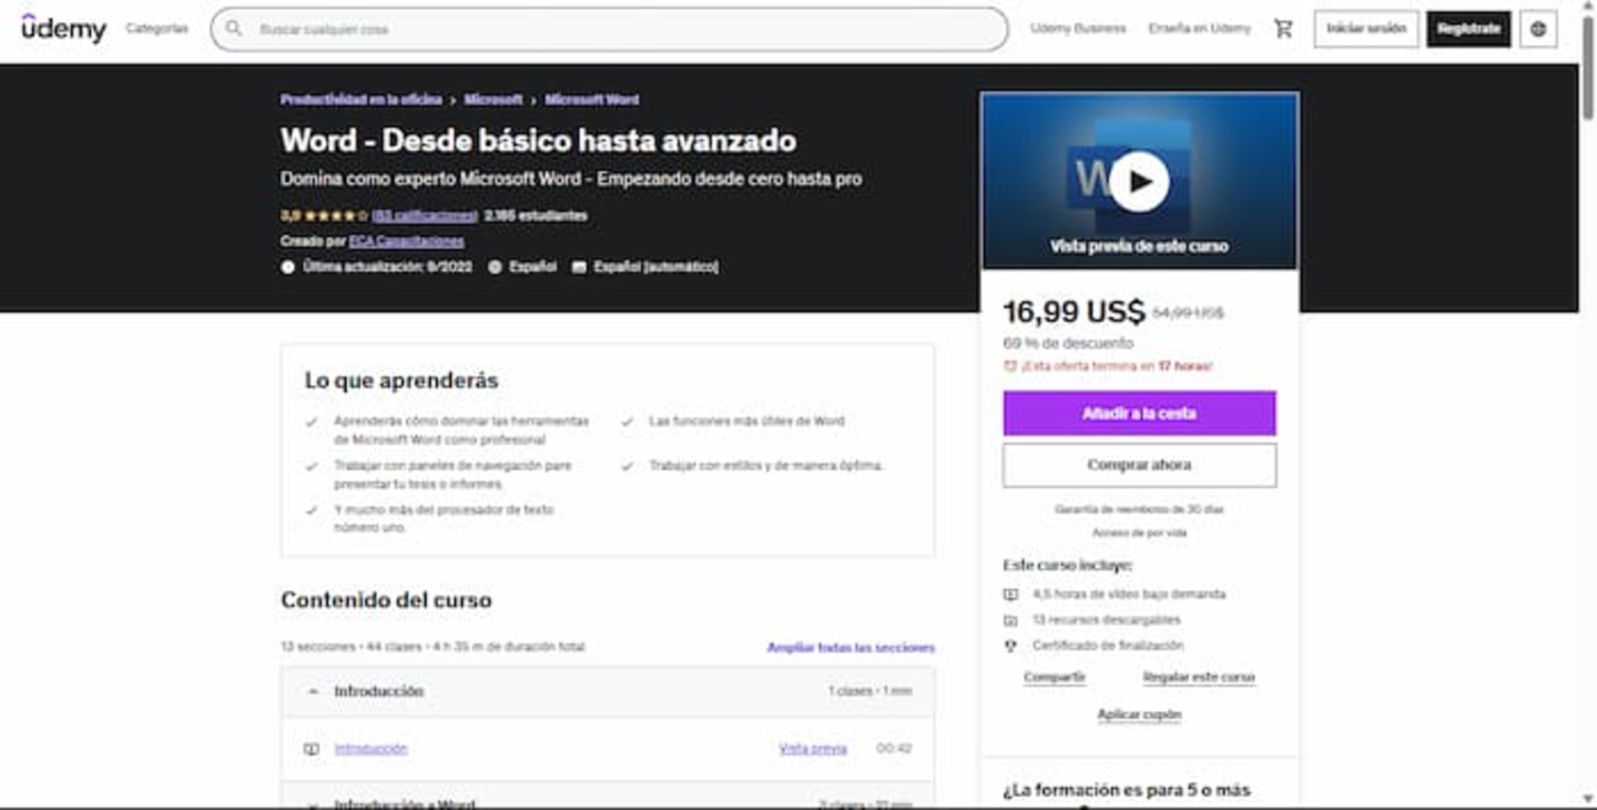Click the star rating display

click(x=336, y=215)
